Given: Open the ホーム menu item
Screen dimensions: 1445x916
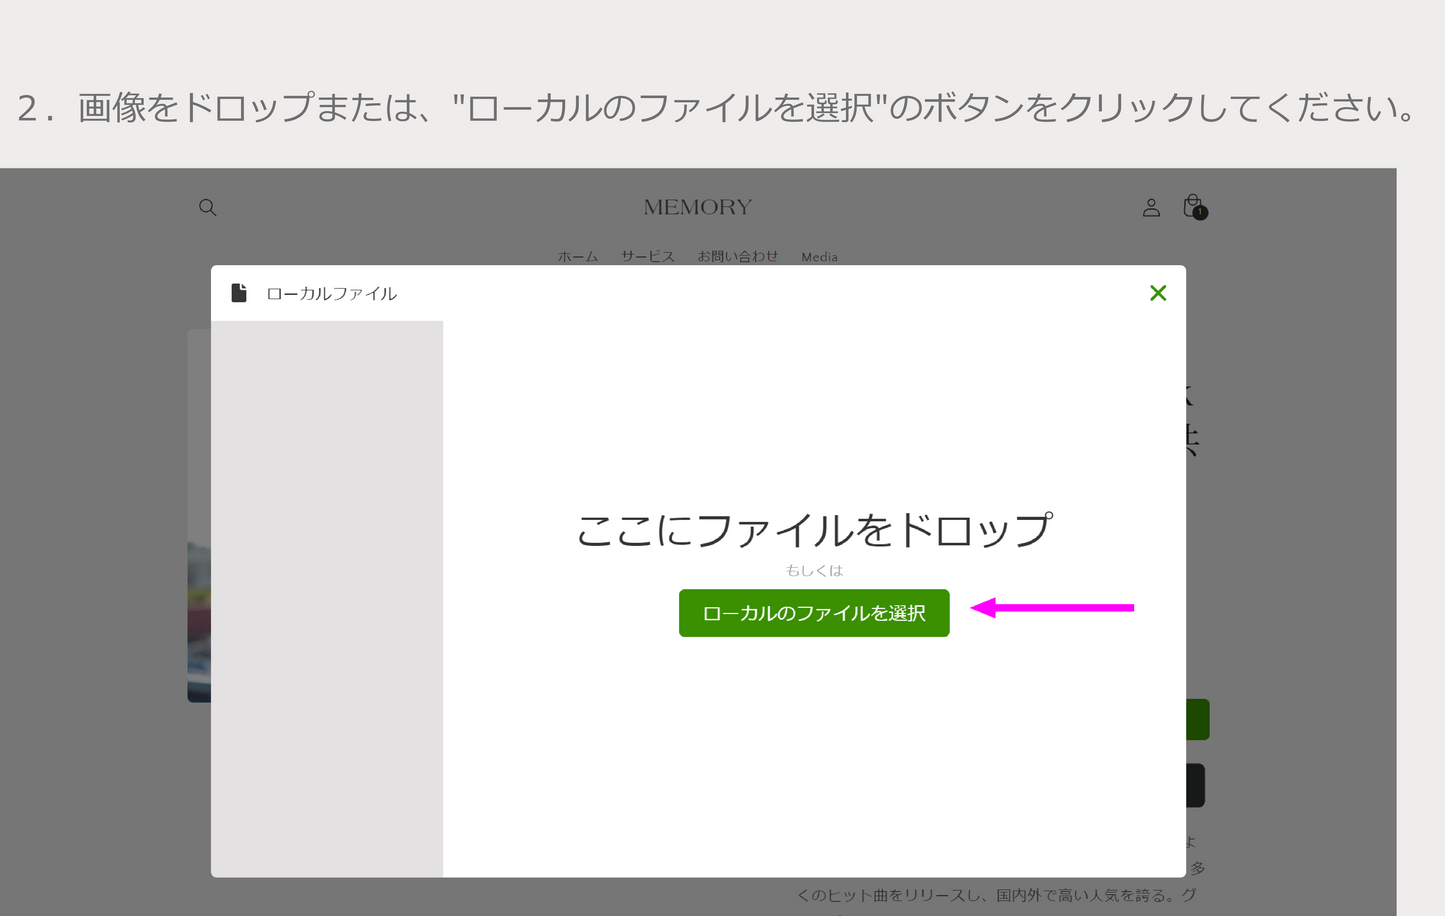Looking at the screenshot, I should (578, 257).
